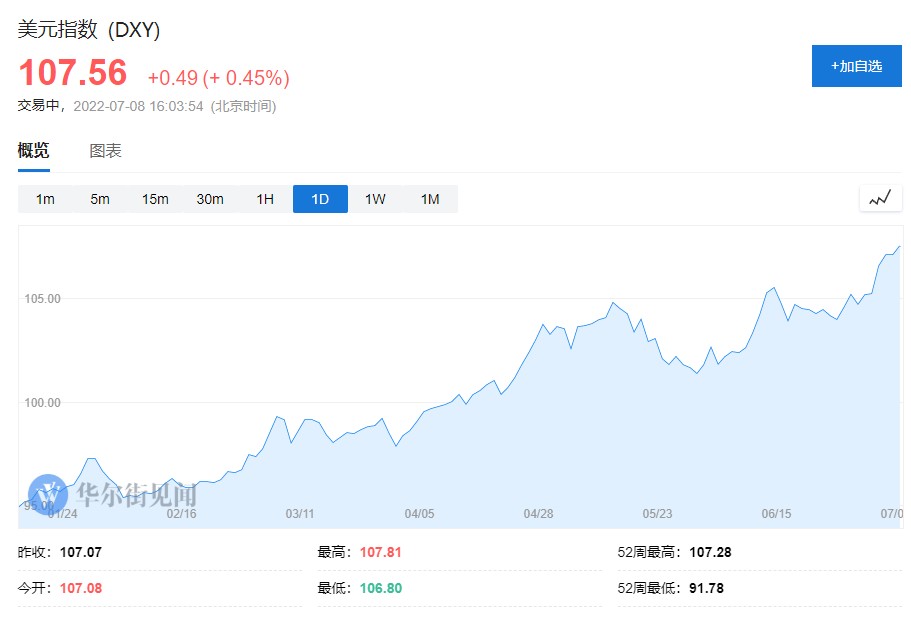This screenshot has height=620, width=911.
Task: Click the current price 107.56
Action: (73, 73)
